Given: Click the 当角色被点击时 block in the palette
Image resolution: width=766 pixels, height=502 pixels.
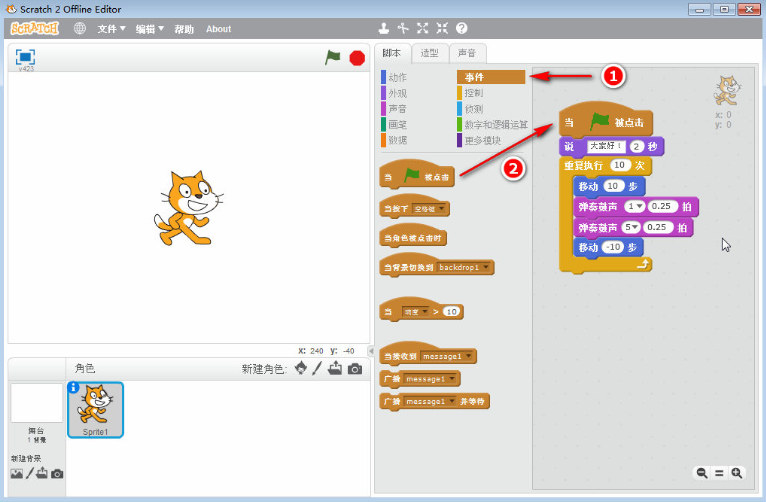Looking at the screenshot, I should 413,236.
